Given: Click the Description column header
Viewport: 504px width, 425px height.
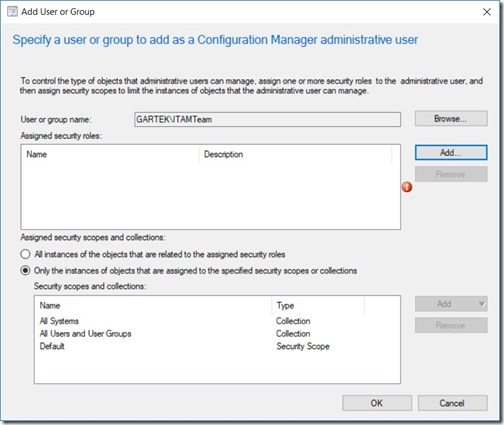Looking at the screenshot, I should (x=295, y=154).
